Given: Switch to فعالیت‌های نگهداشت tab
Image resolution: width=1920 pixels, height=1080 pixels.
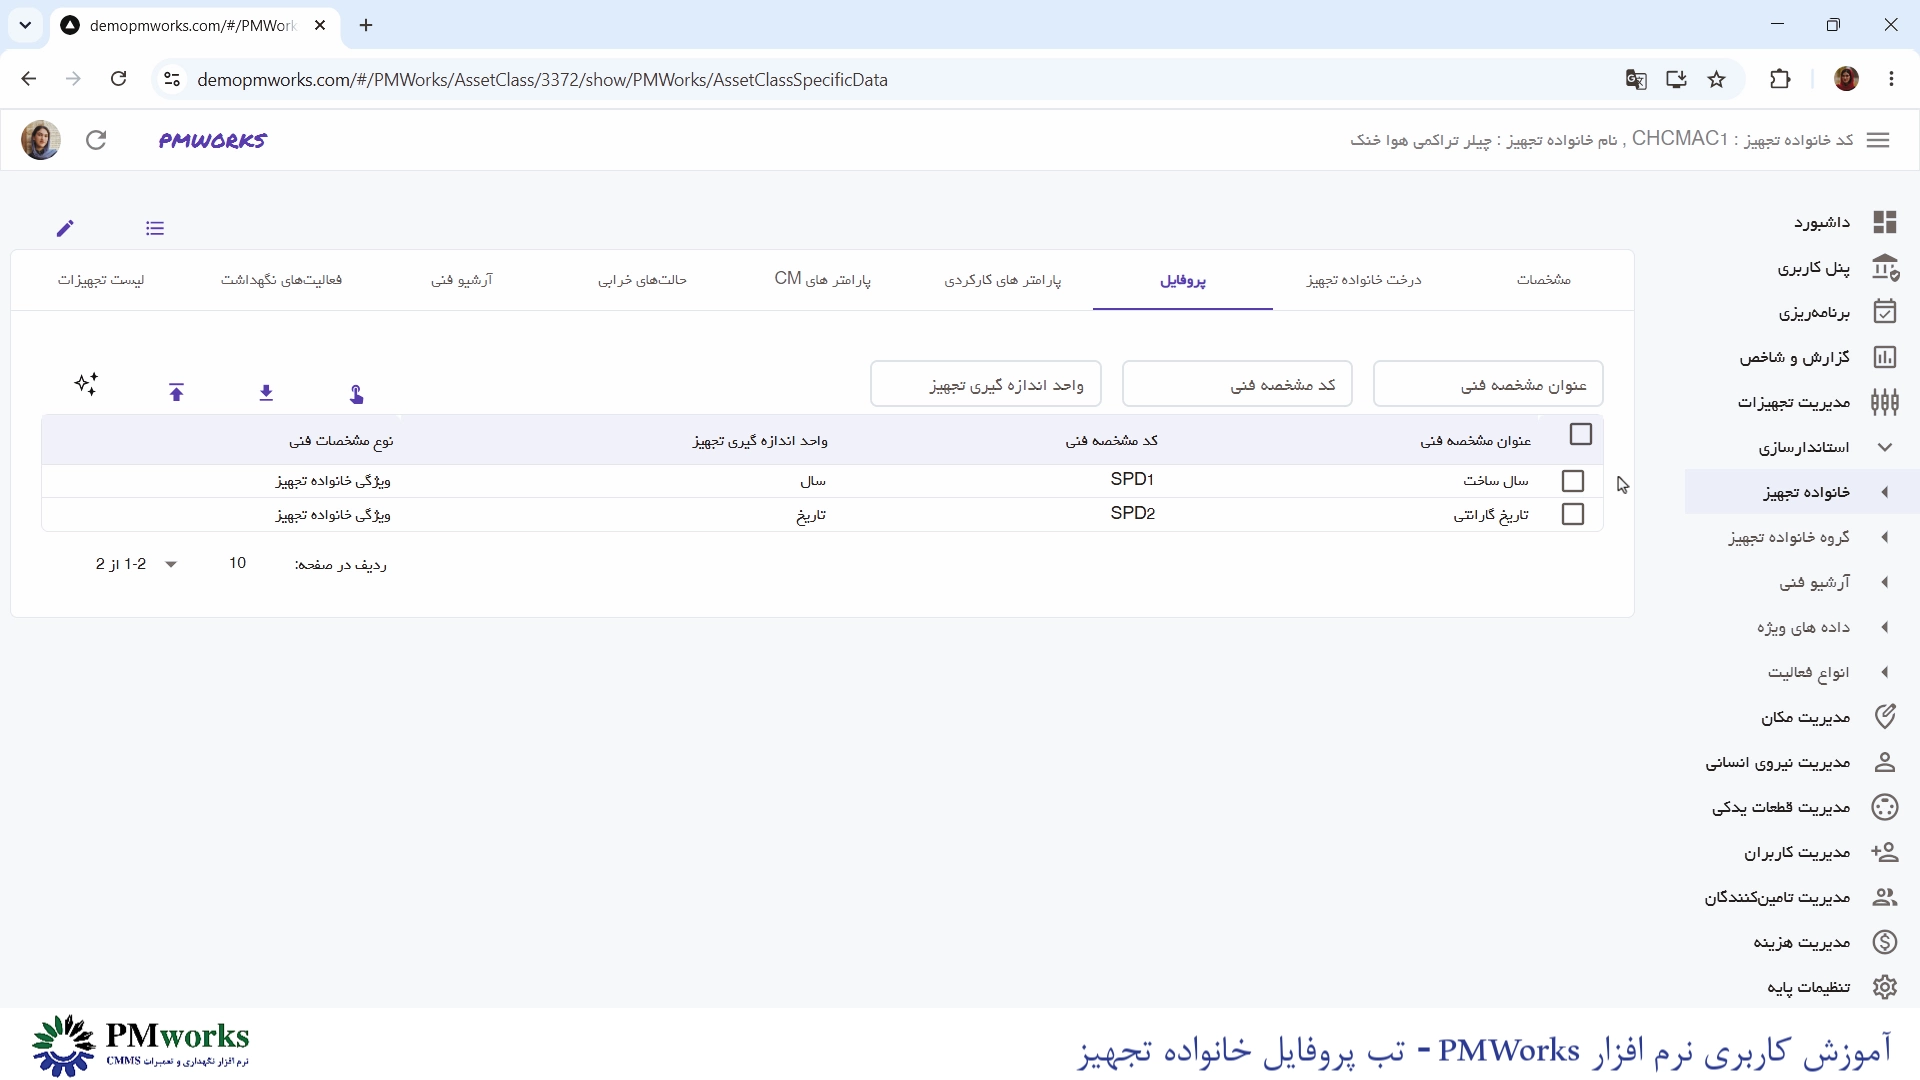Looking at the screenshot, I should 282,280.
